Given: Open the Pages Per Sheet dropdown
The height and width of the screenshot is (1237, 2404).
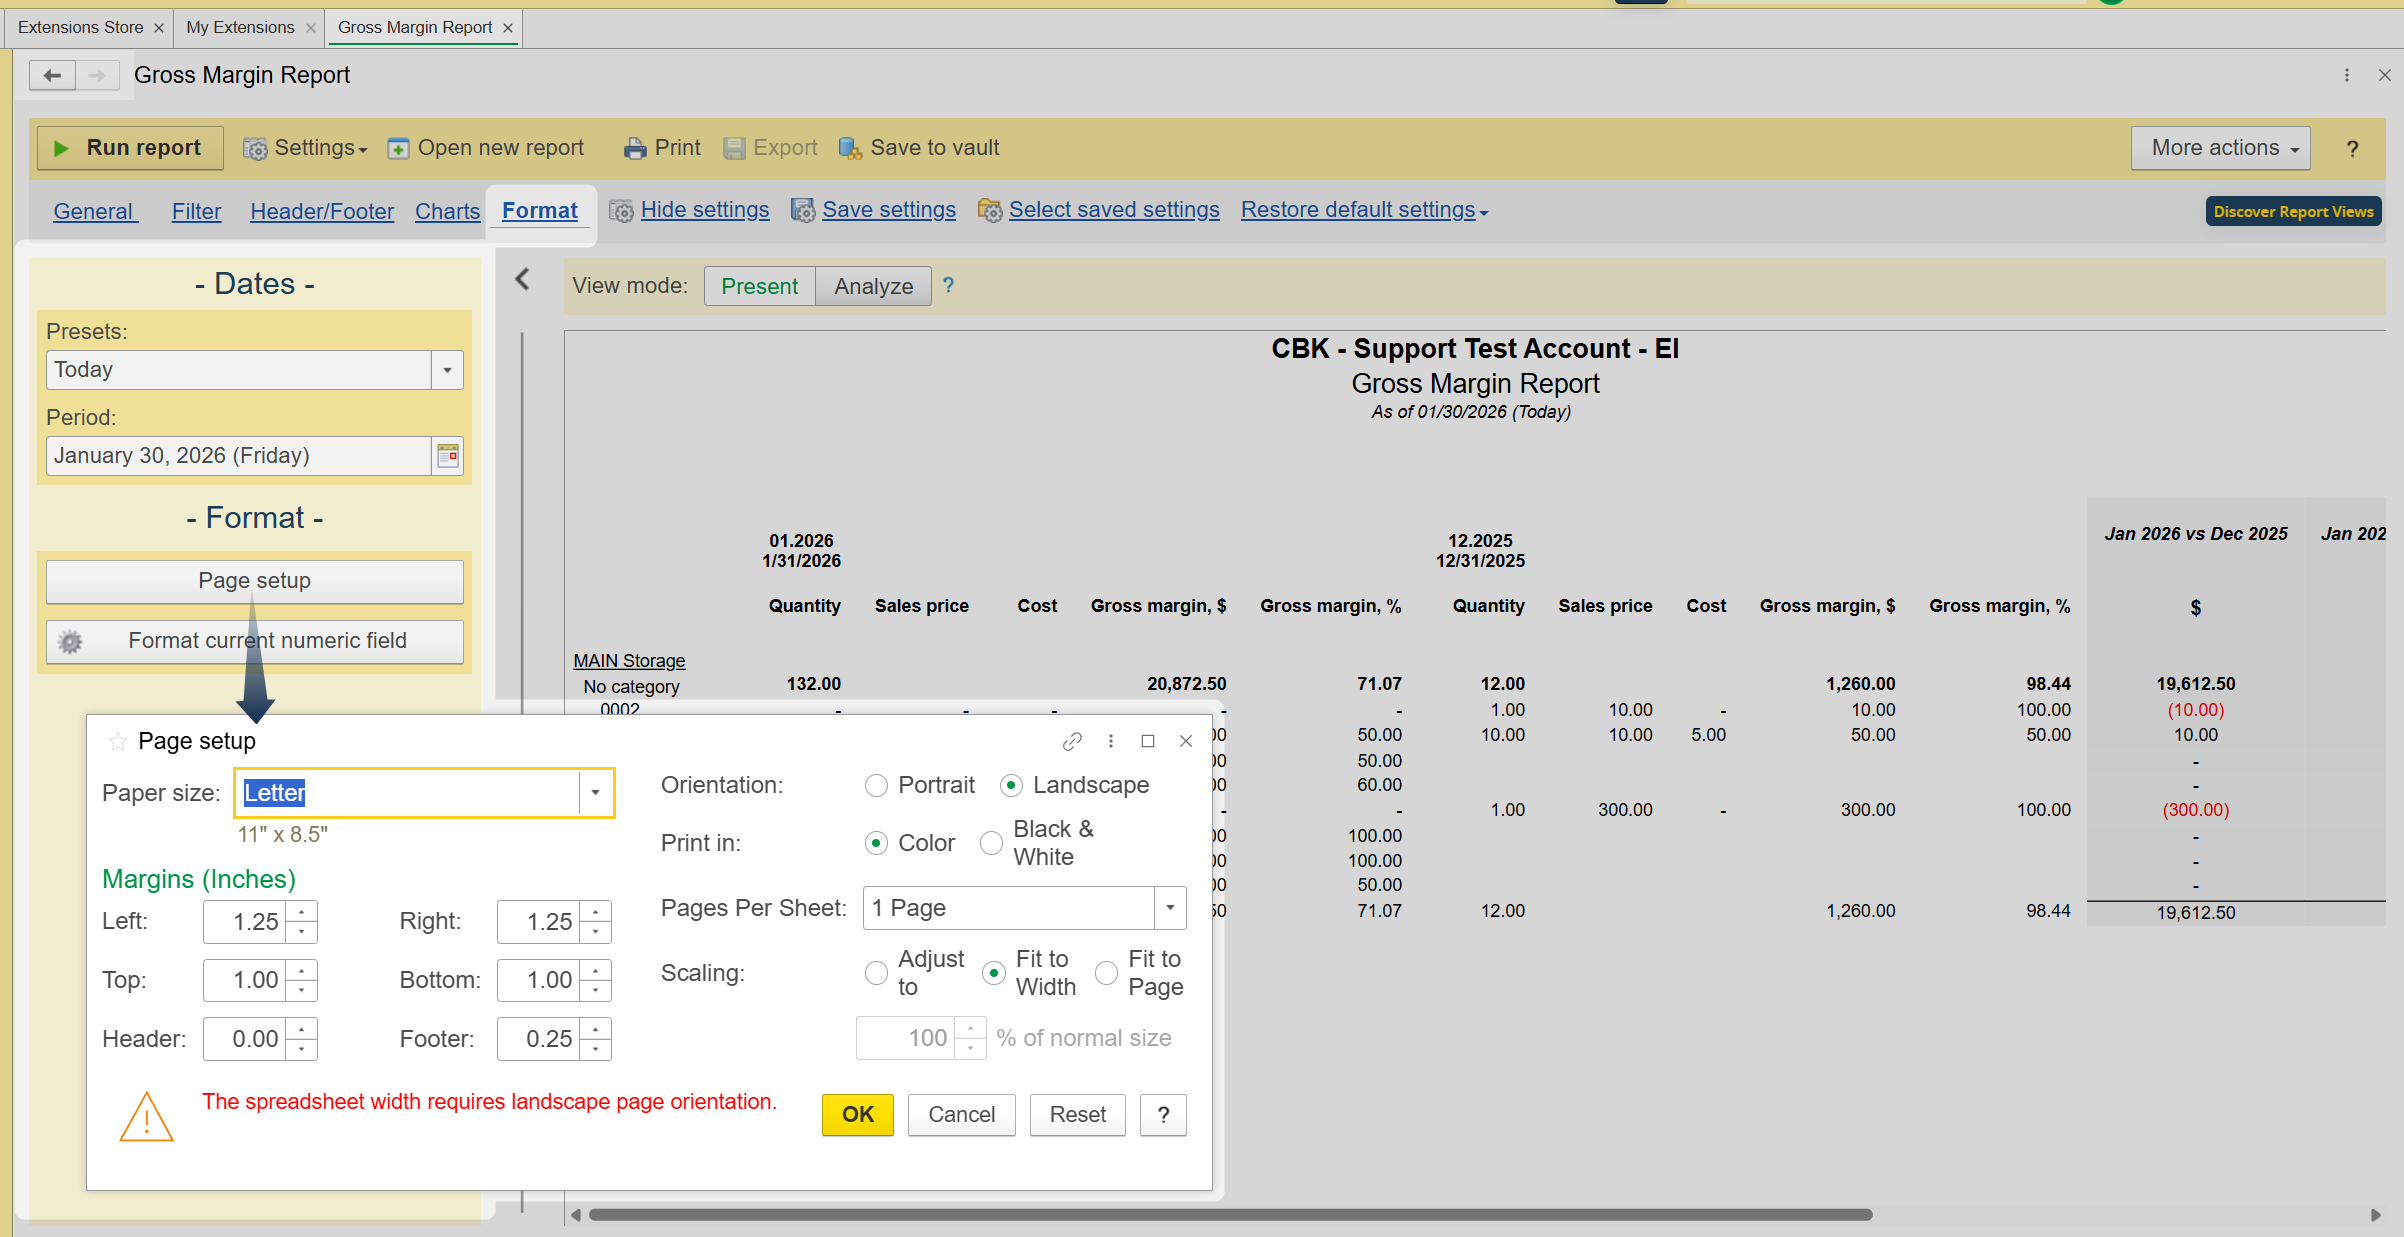Looking at the screenshot, I should pyautogui.click(x=1170, y=908).
